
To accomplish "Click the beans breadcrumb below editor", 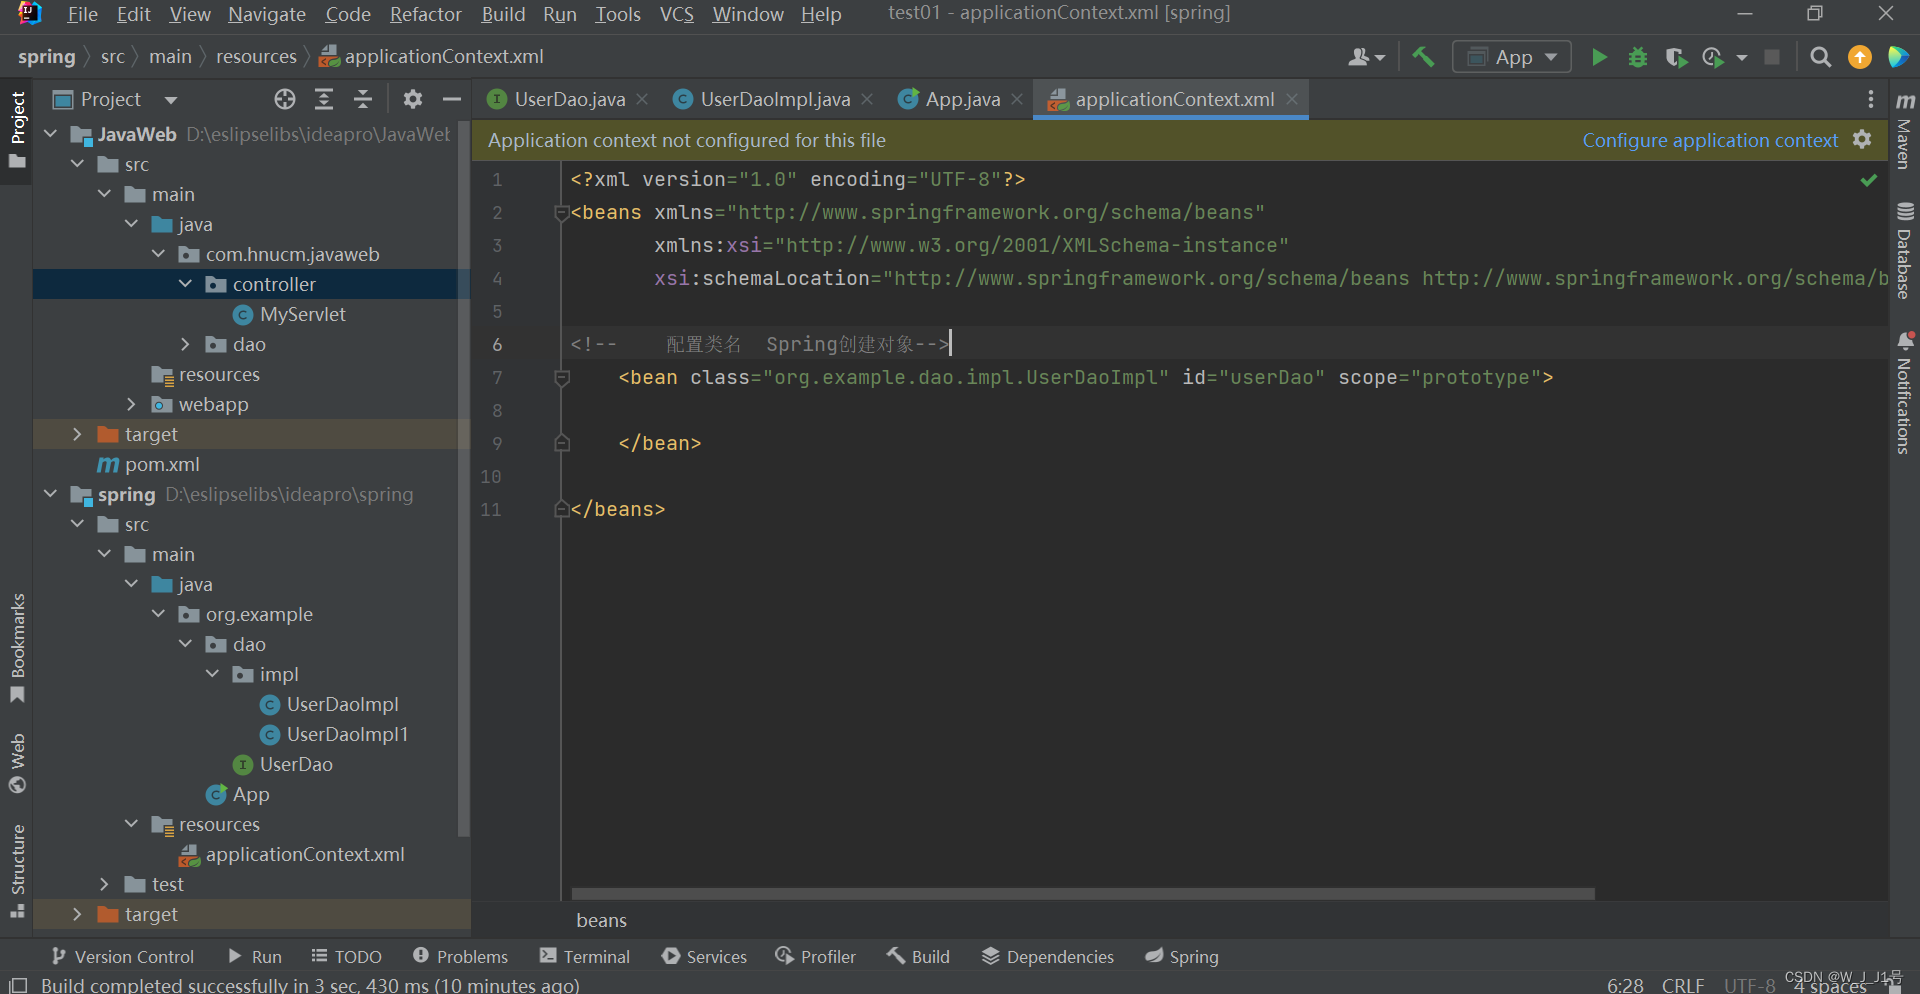I will [601, 920].
